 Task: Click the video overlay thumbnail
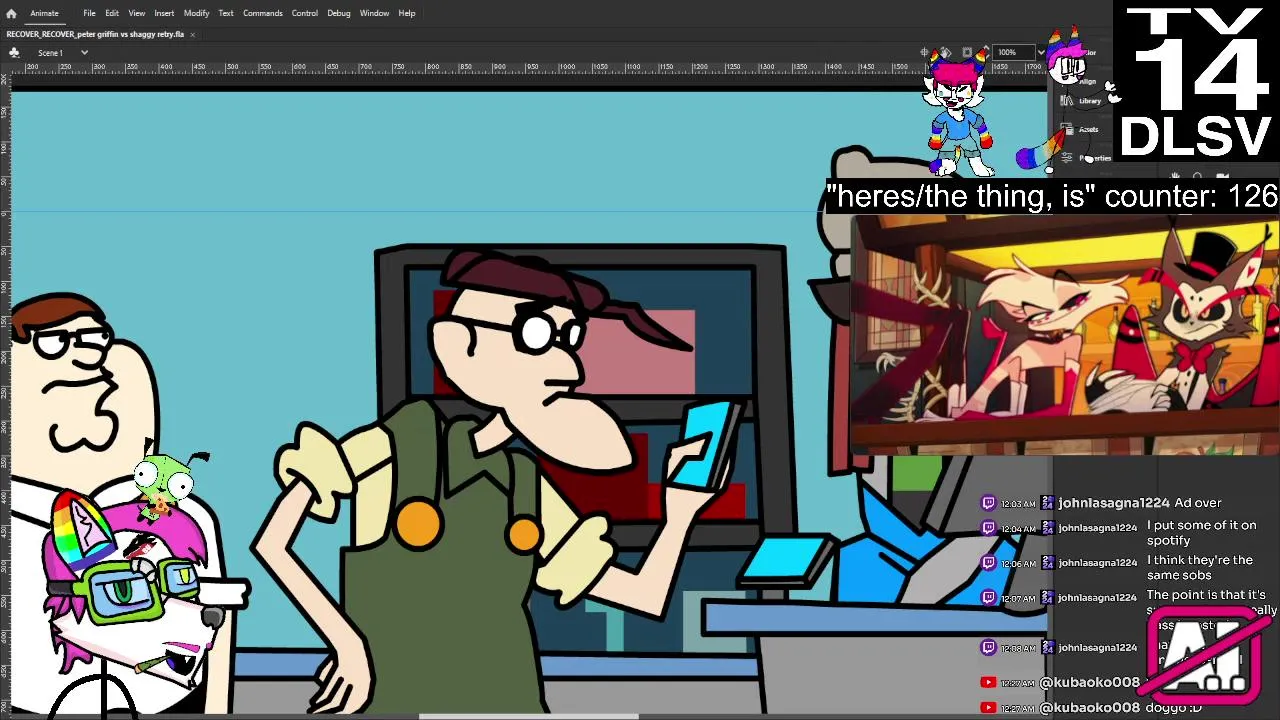coord(1064,335)
